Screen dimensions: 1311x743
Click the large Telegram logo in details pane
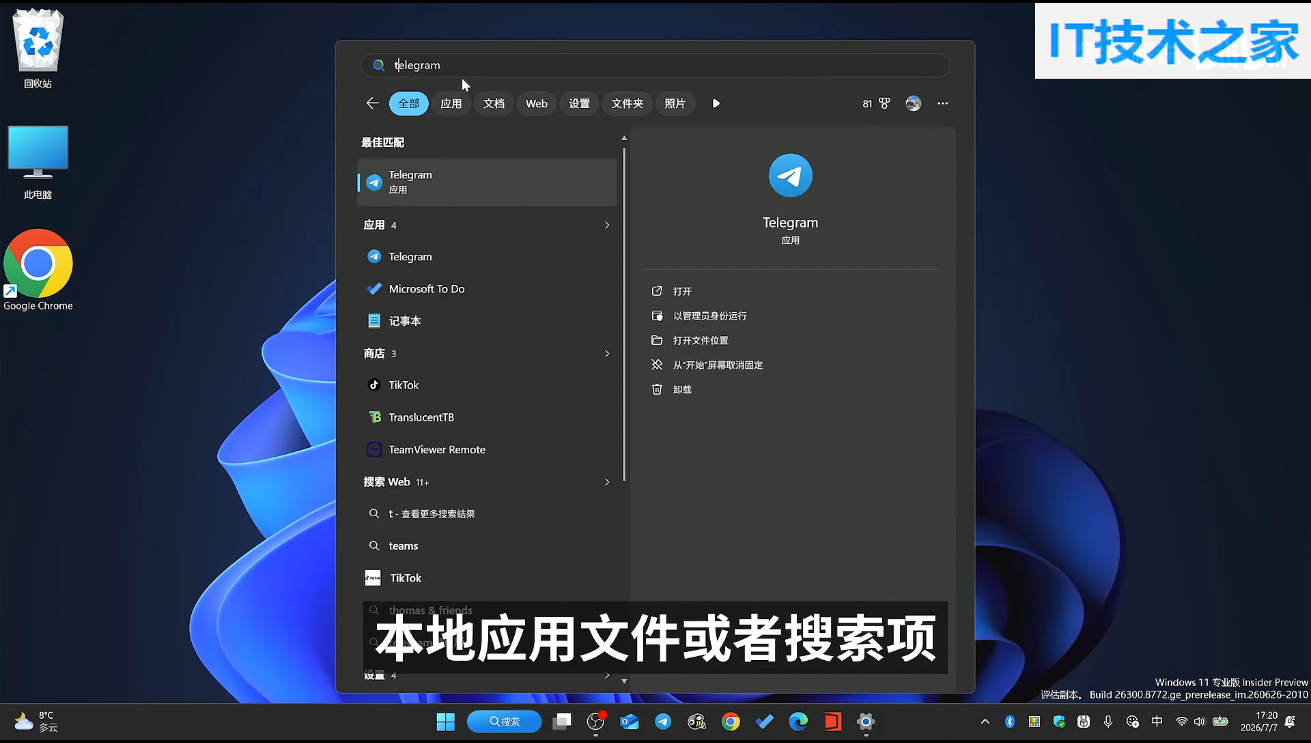tap(790, 176)
